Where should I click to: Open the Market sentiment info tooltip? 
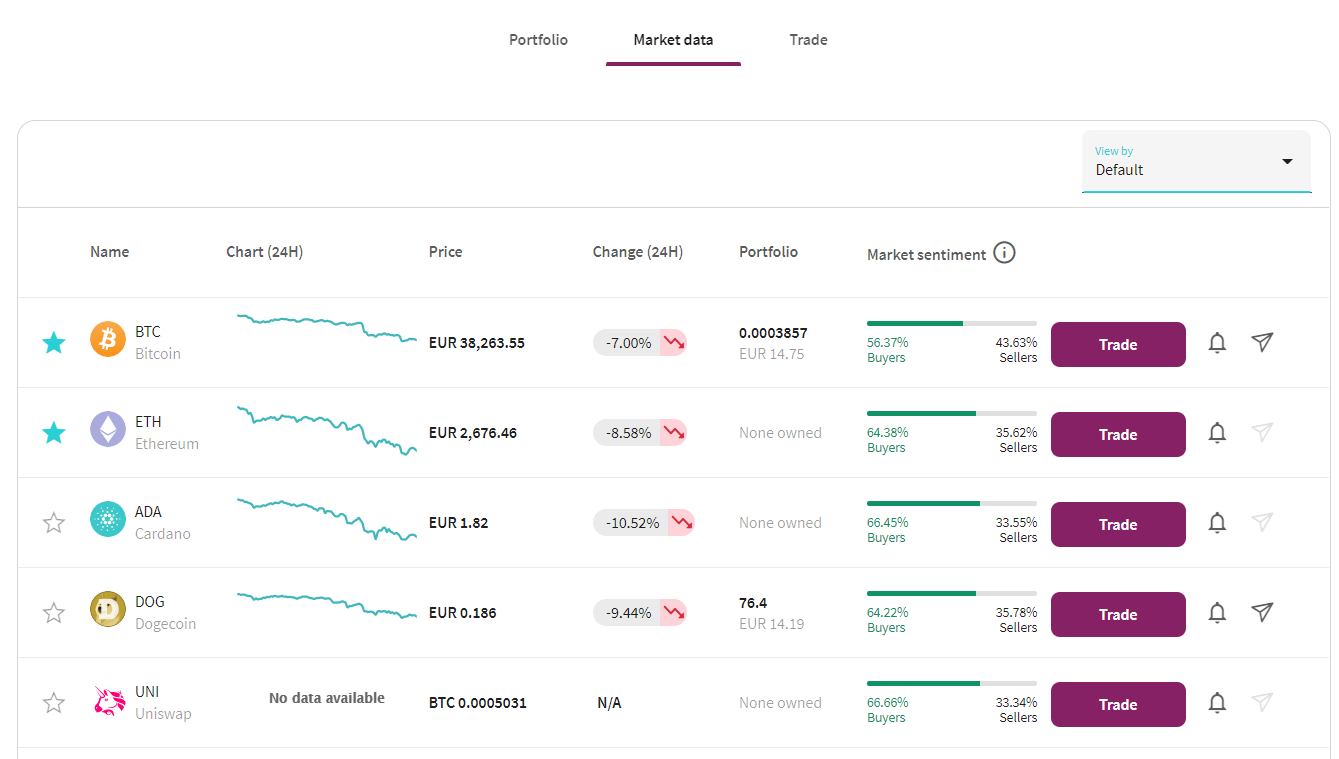pos(1004,253)
